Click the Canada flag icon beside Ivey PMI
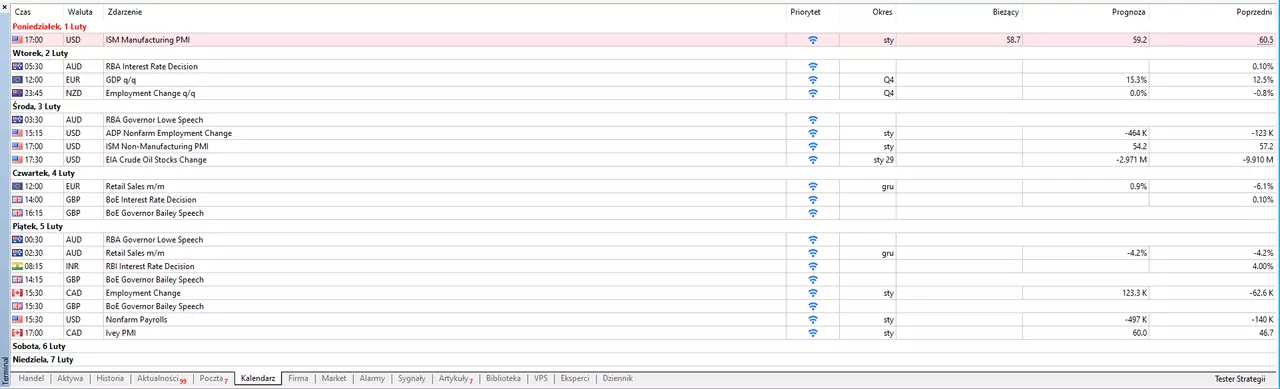The image size is (1280, 389). tap(17, 333)
